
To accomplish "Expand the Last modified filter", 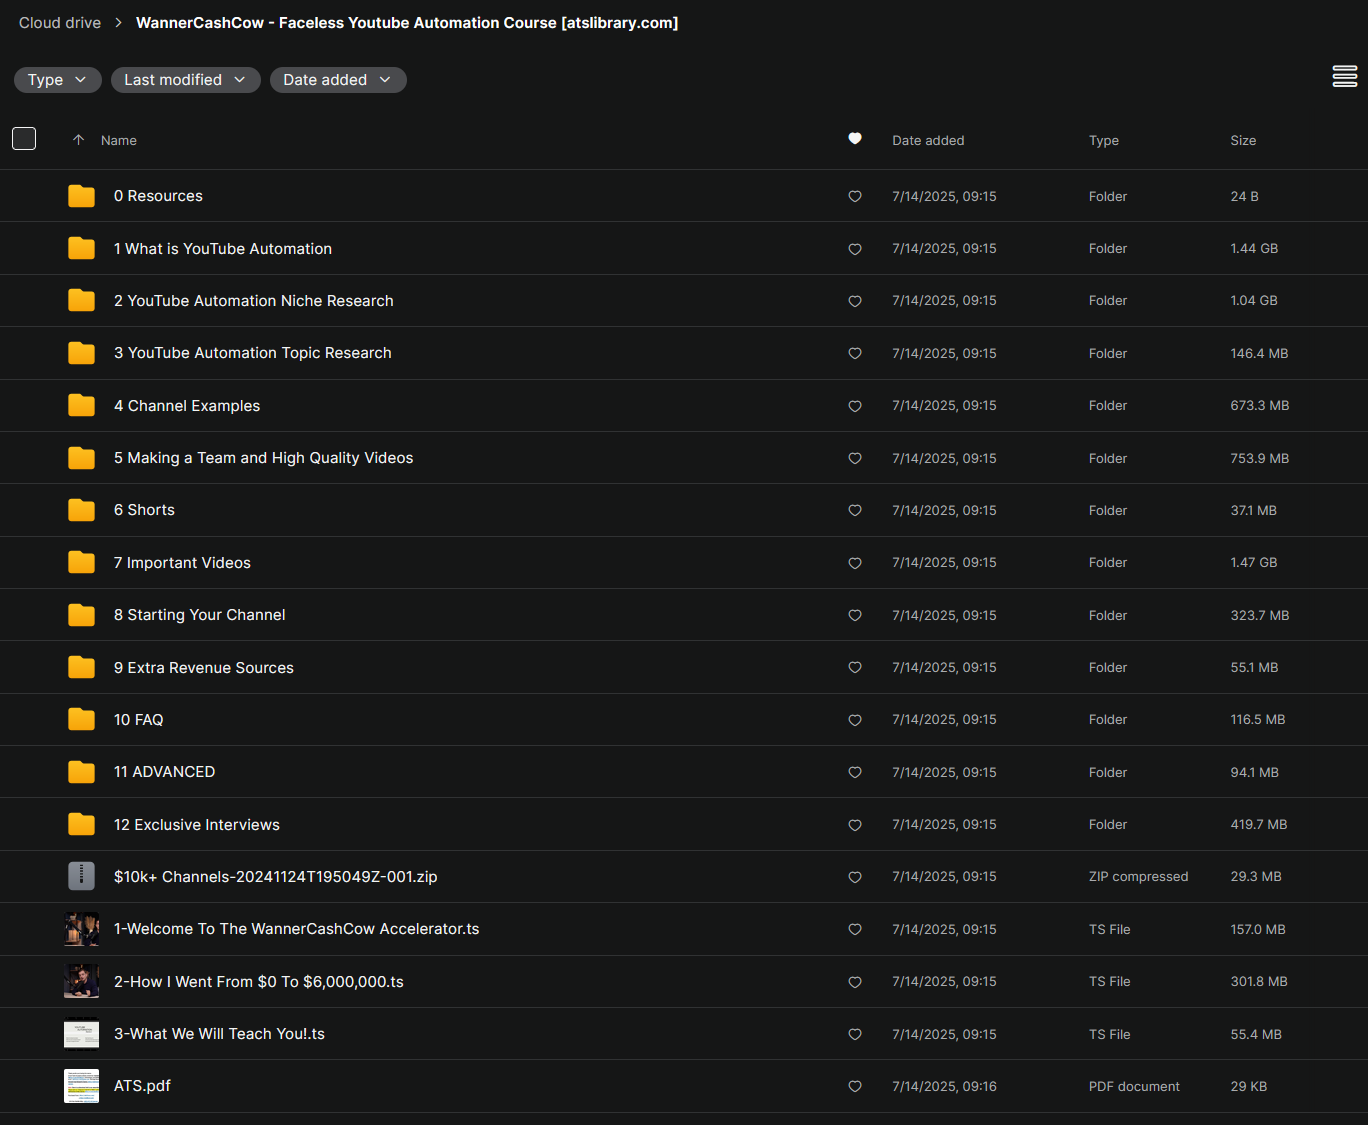I will click(185, 80).
